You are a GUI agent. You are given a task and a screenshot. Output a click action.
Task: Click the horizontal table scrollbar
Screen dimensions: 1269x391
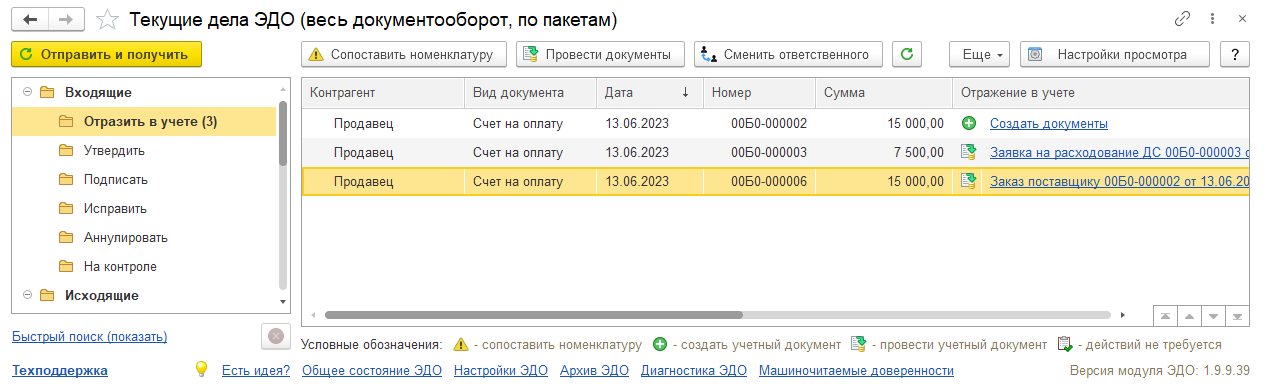pos(535,314)
